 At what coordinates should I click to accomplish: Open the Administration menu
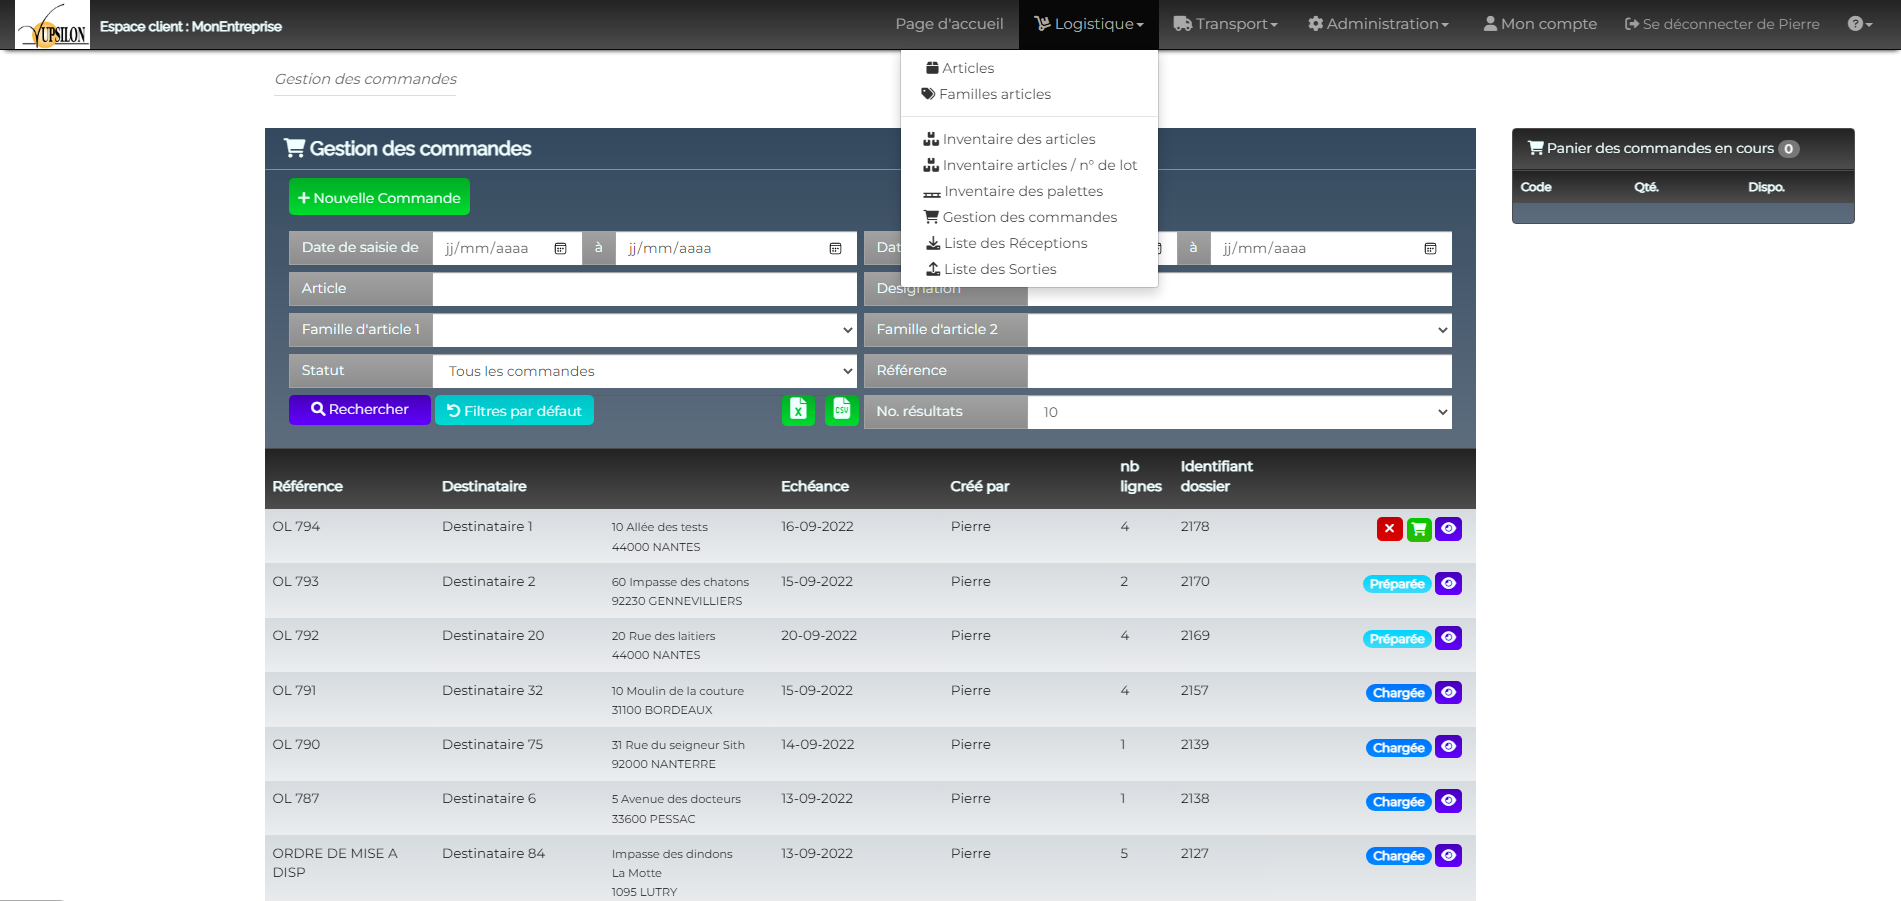click(x=1378, y=24)
